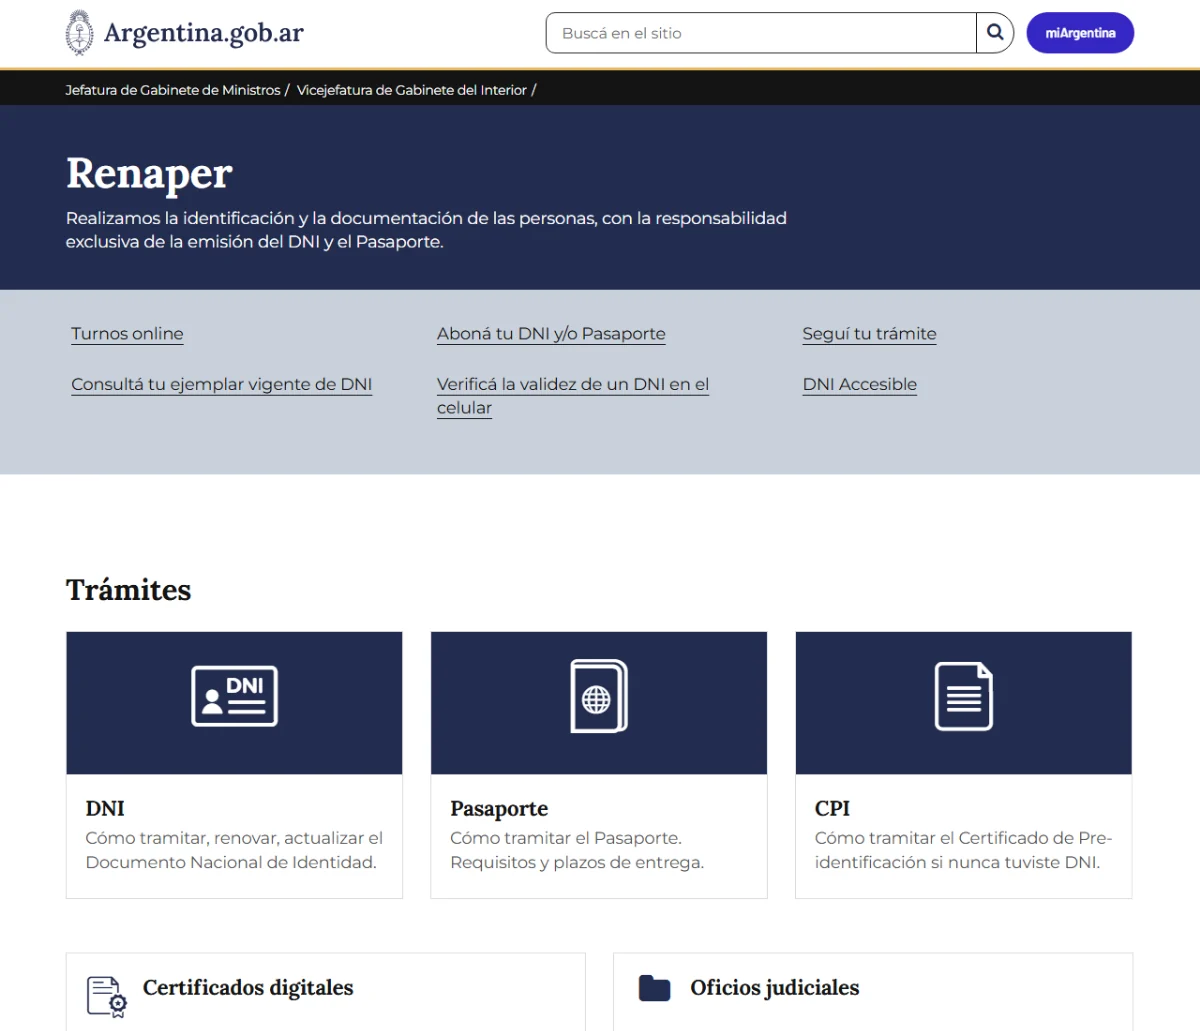1200x1031 pixels.
Task: Open the Seguí tu trámite link
Action: (870, 334)
